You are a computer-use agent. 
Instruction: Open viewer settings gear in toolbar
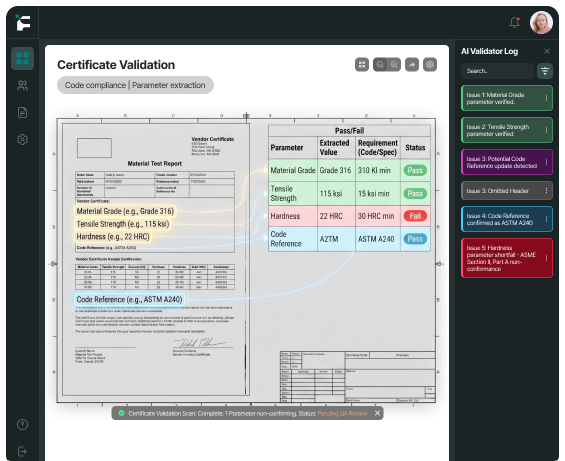(430, 65)
